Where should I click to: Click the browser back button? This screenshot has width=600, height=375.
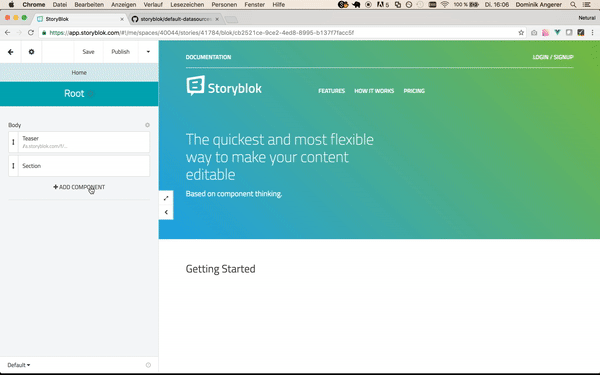point(7,33)
